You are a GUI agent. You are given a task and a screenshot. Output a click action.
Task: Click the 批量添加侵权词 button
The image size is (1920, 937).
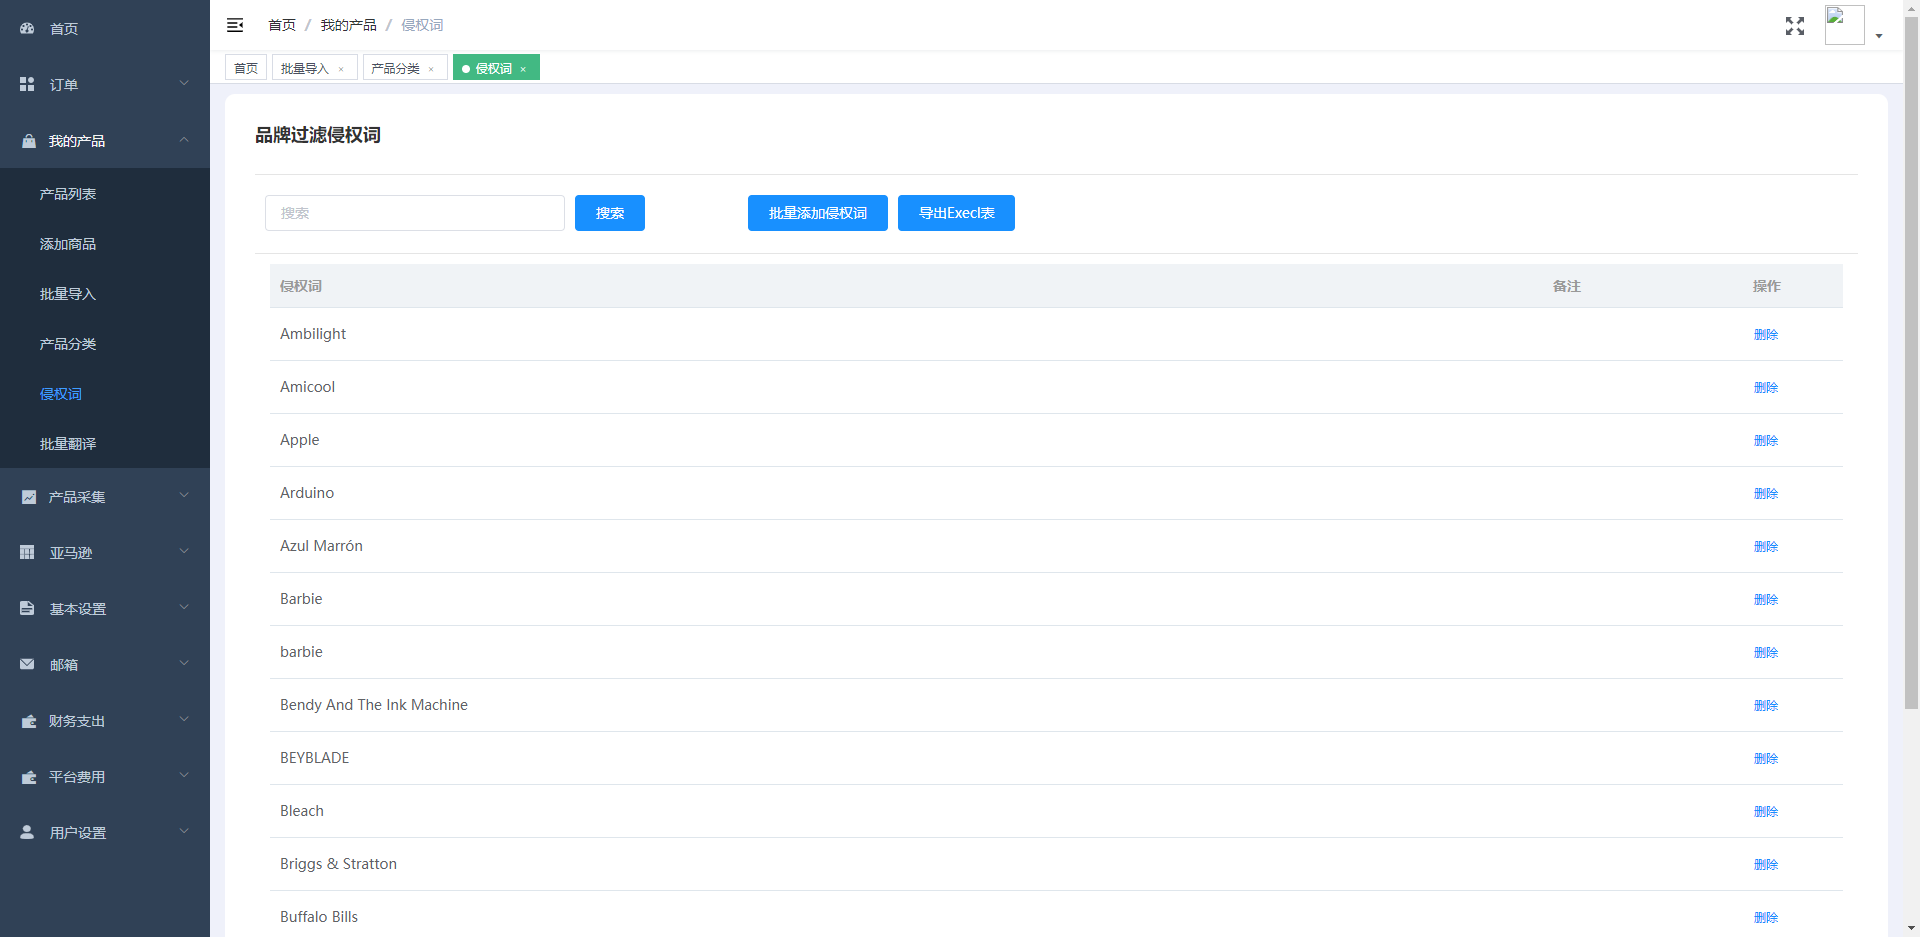[817, 213]
